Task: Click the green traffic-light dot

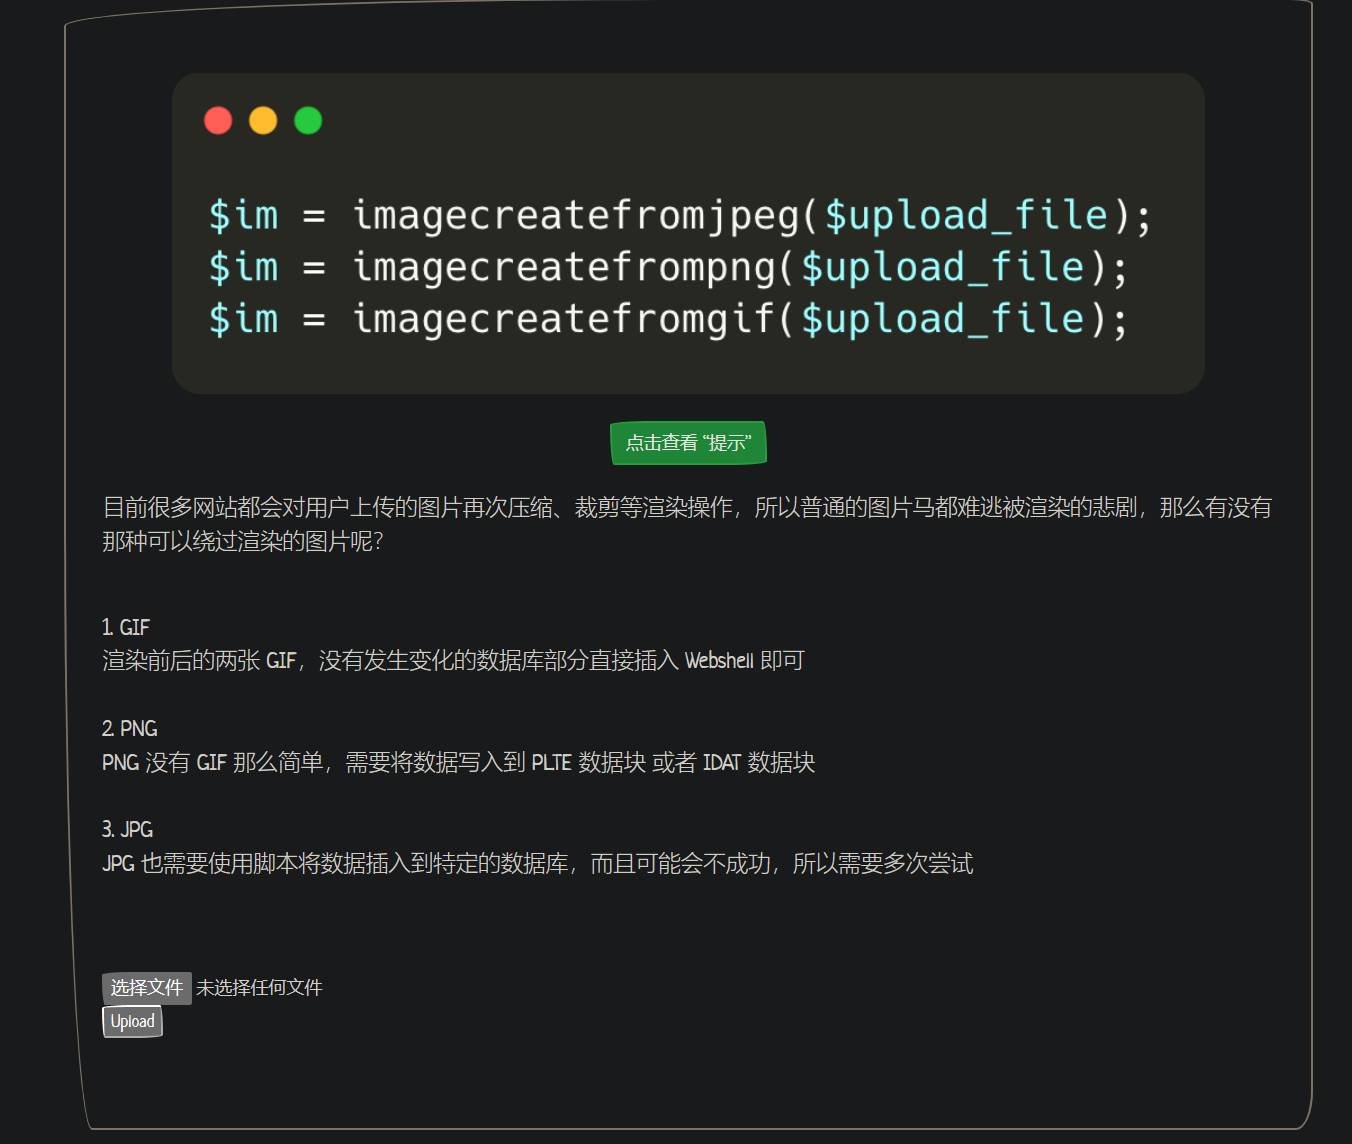Action: click(308, 120)
